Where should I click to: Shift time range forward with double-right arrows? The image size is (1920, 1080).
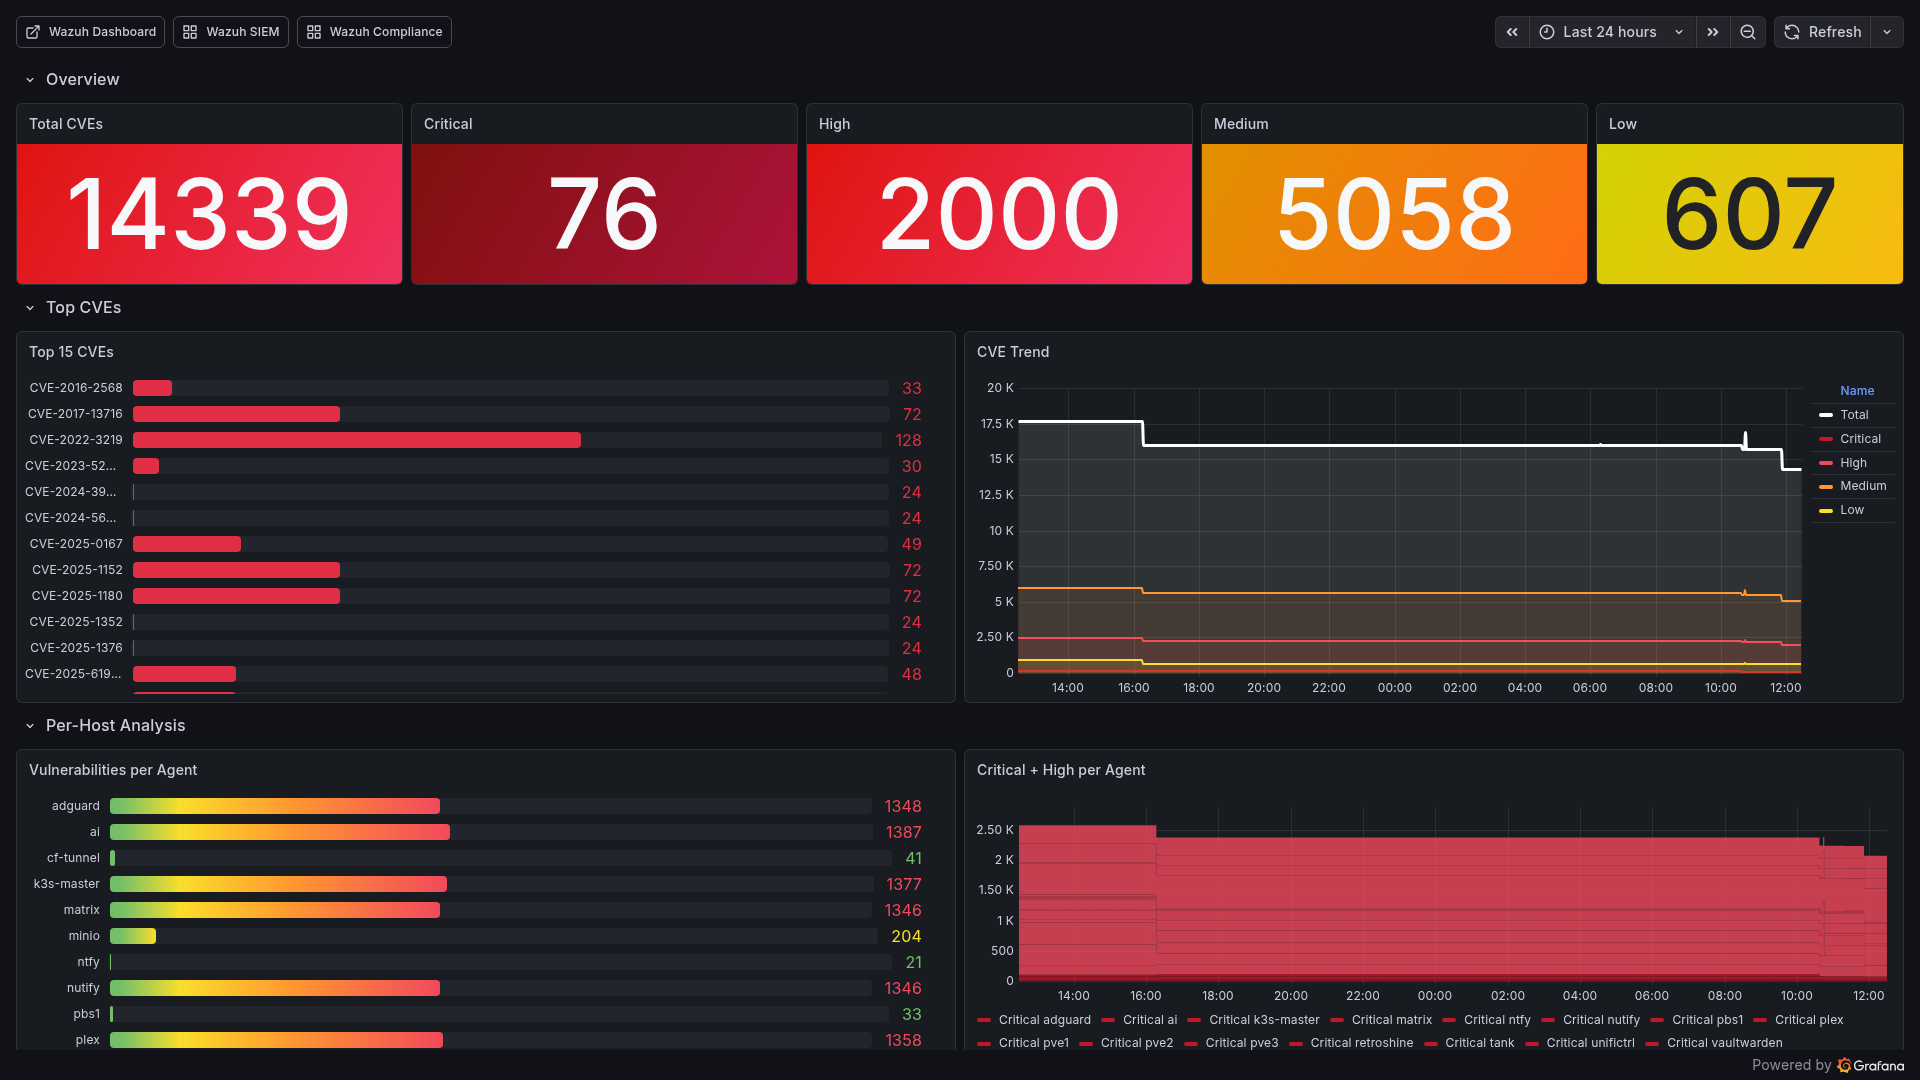[x=1713, y=32]
